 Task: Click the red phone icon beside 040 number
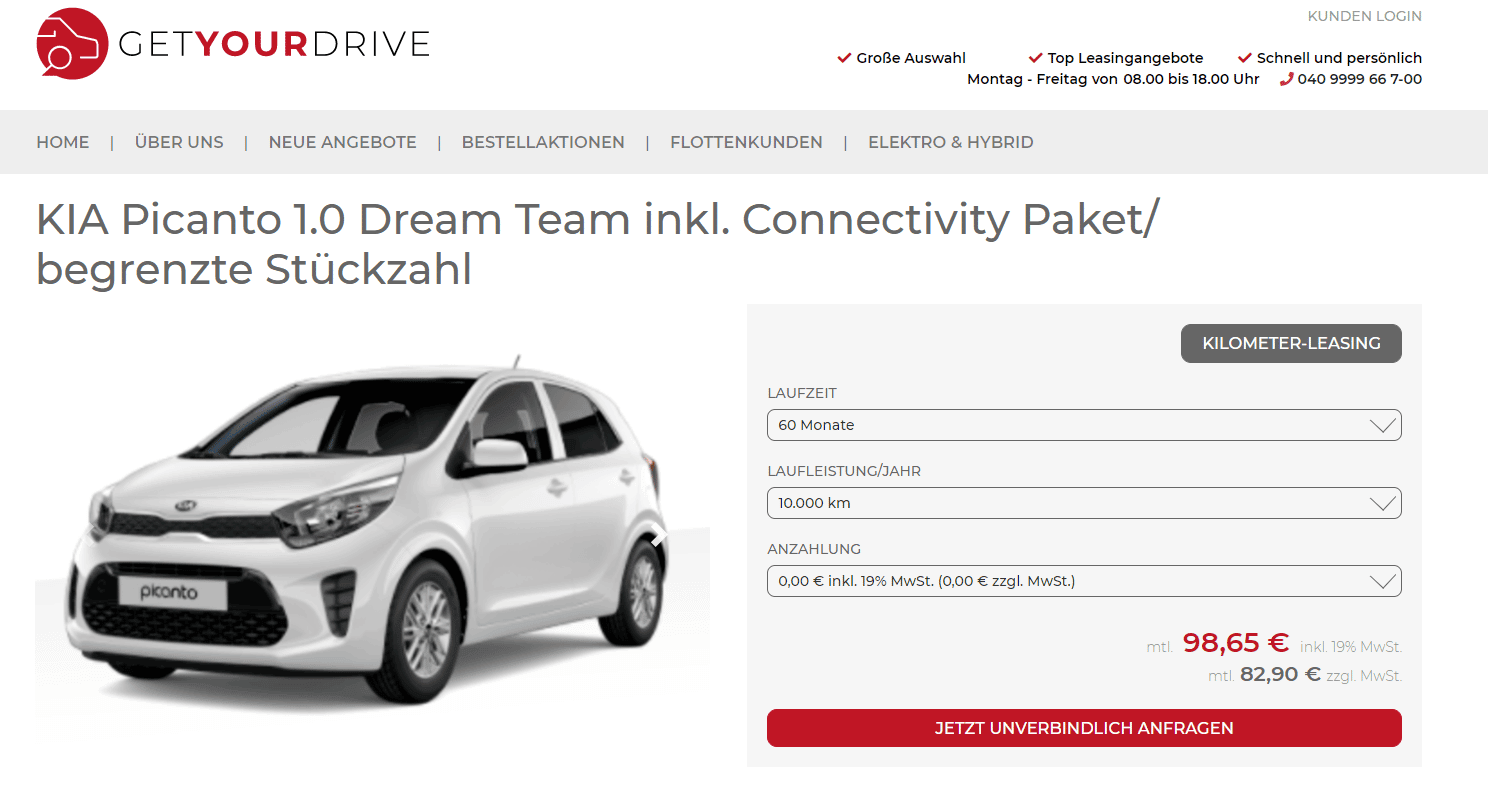(x=1287, y=79)
